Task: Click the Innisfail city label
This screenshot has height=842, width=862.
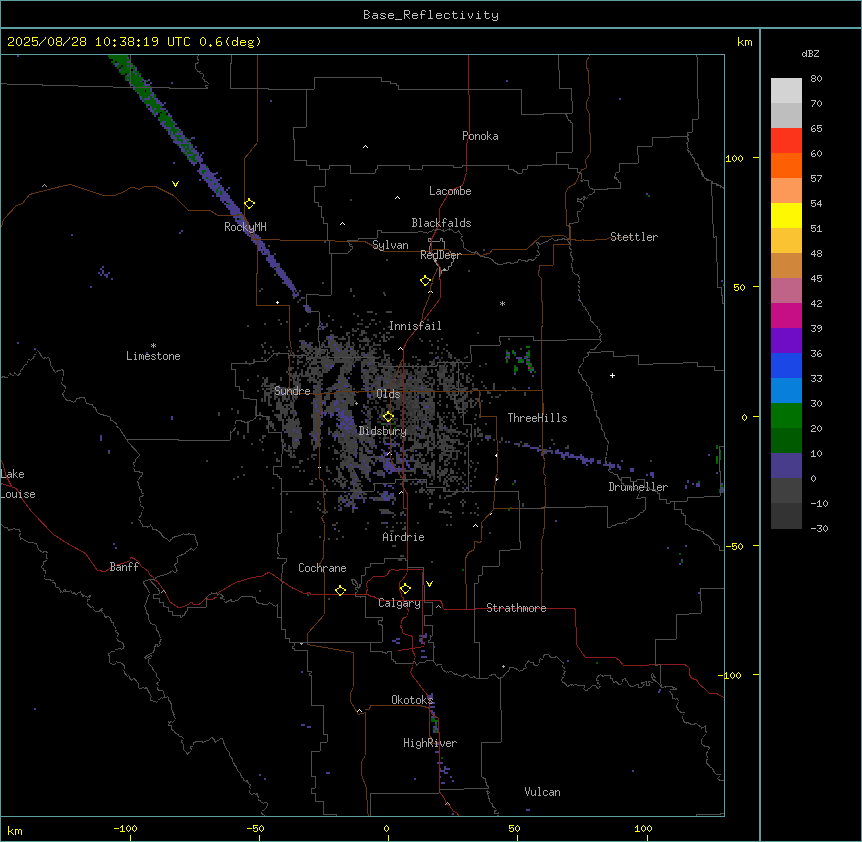Action: [x=415, y=326]
